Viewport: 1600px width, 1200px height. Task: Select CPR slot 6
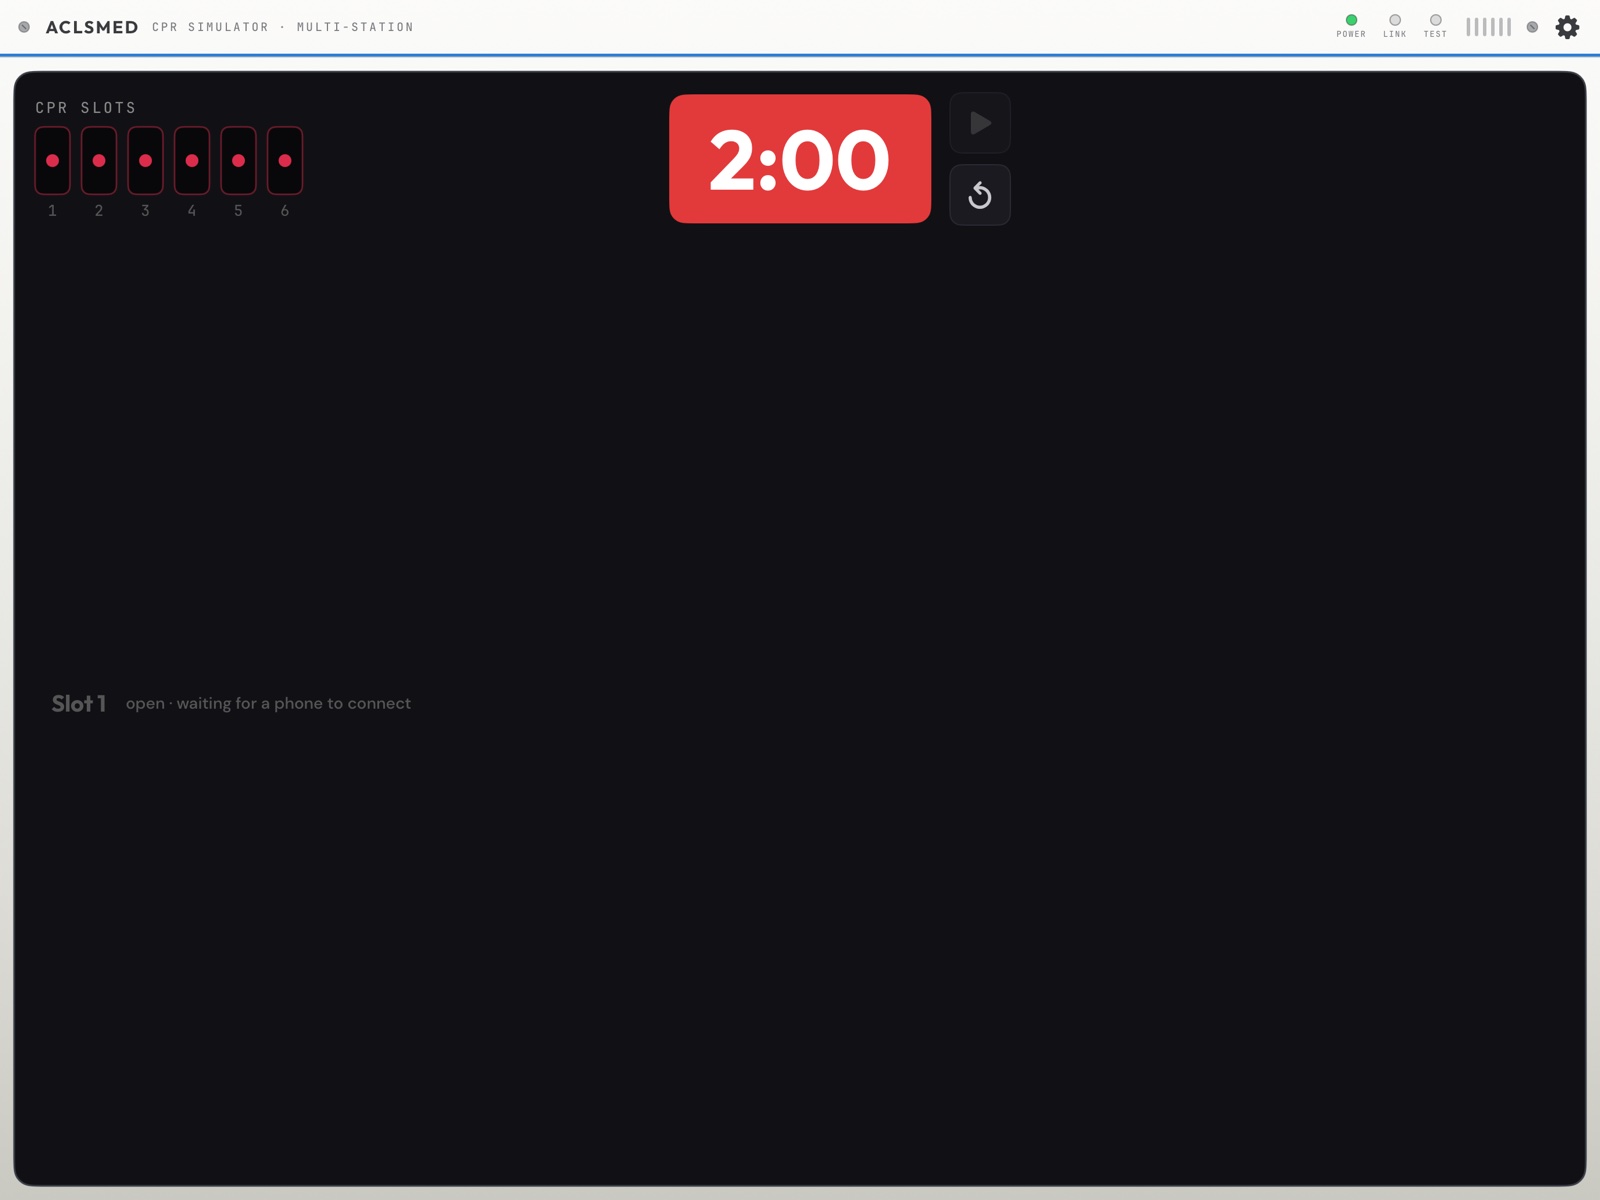(285, 160)
